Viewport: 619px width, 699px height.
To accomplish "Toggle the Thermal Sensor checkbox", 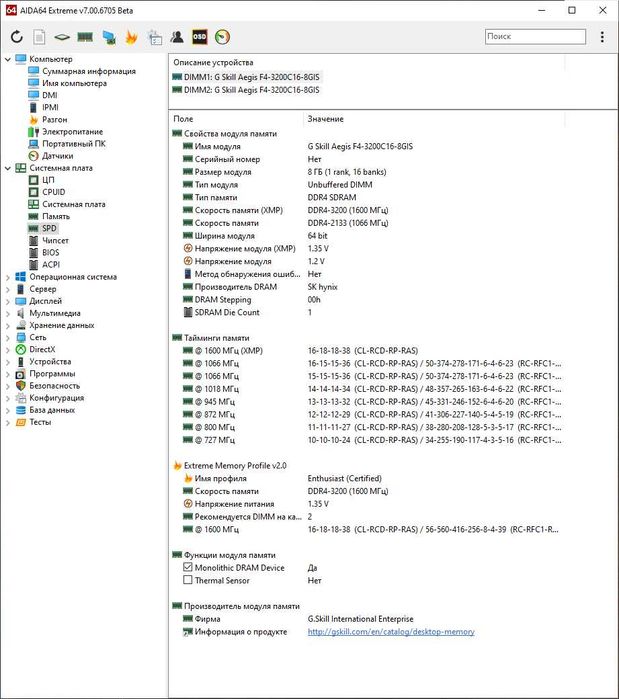I will pyautogui.click(x=188, y=580).
